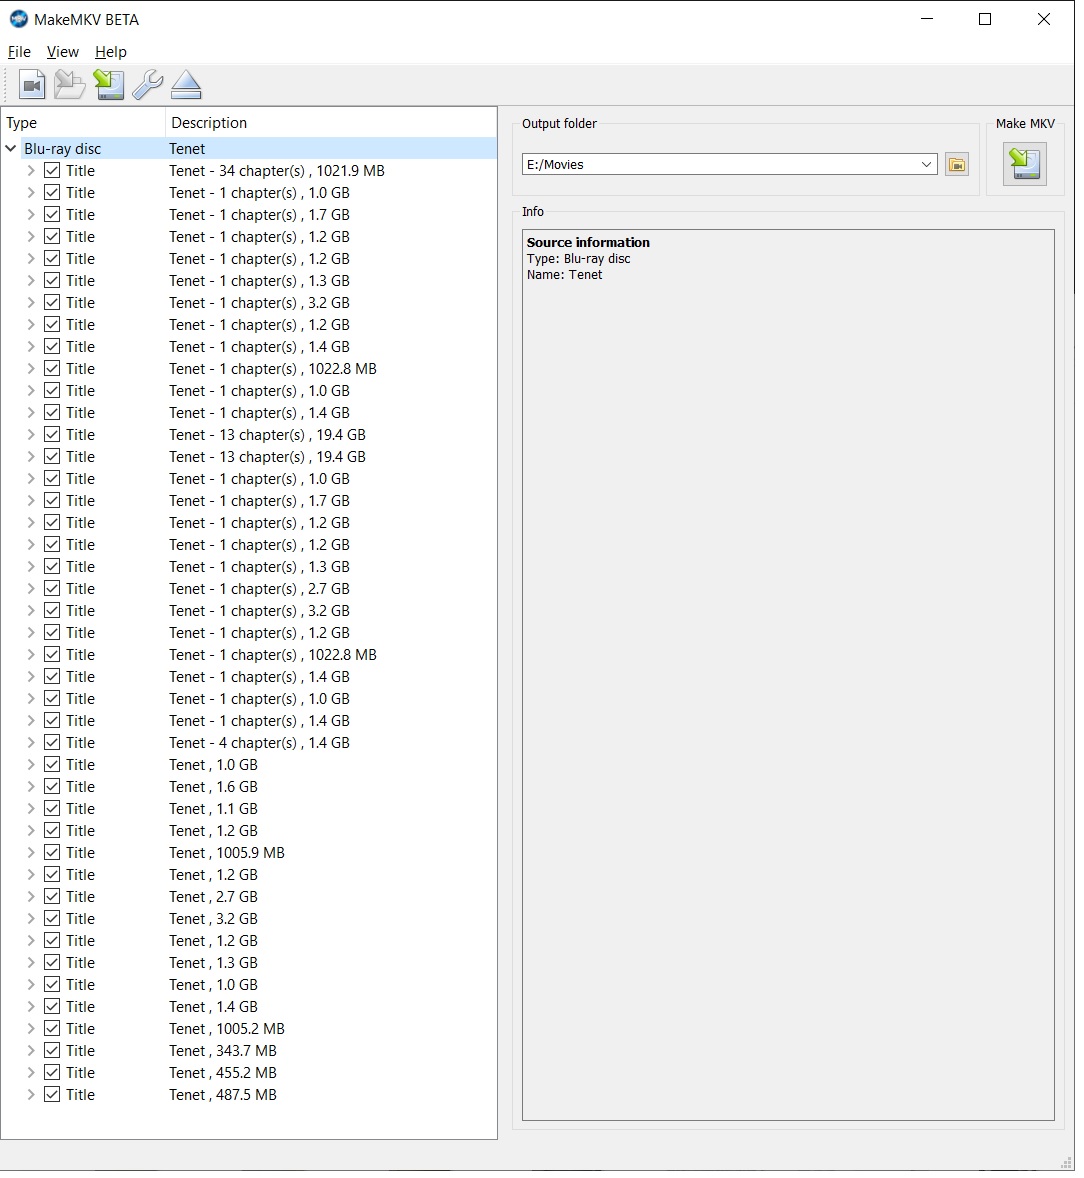
Task: Deselect the Tenet, 1005.2 MB title checkbox
Action: [x=52, y=1029]
